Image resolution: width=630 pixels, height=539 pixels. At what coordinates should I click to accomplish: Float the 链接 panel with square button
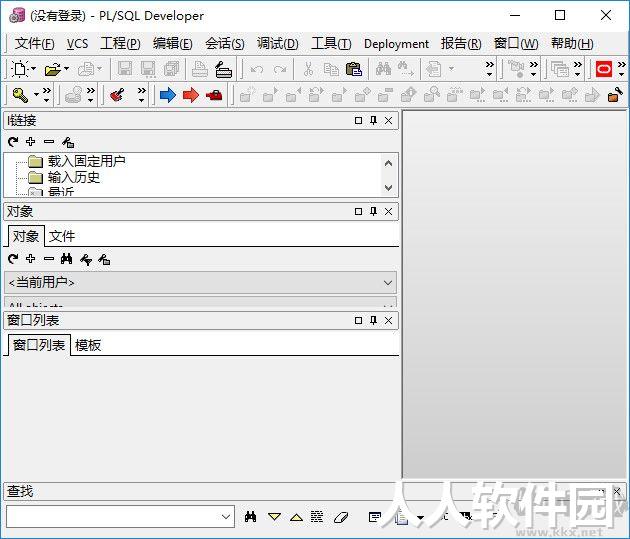tap(358, 120)
